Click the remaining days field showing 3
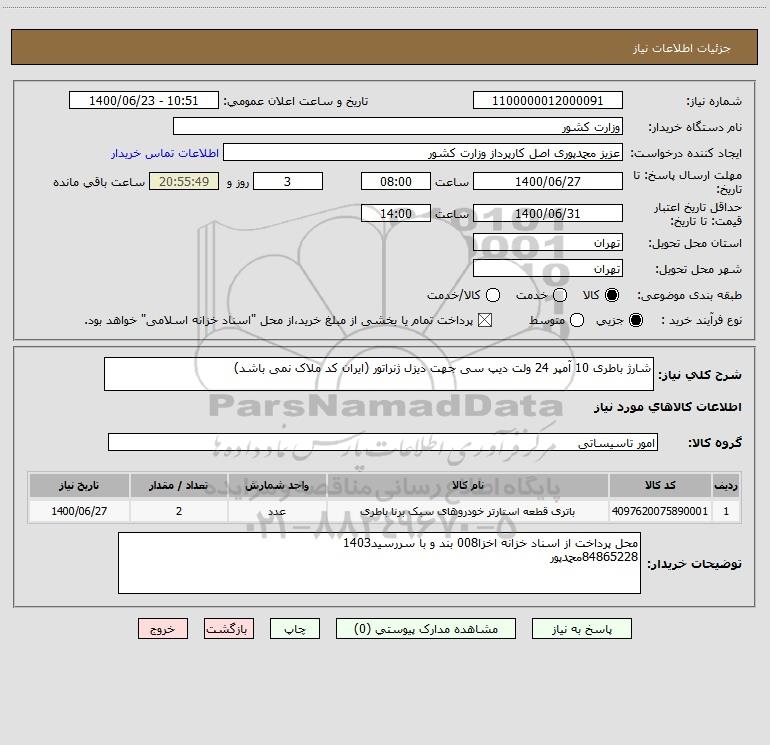This screenshot has height=745, width=770. [x=288, y=181]
